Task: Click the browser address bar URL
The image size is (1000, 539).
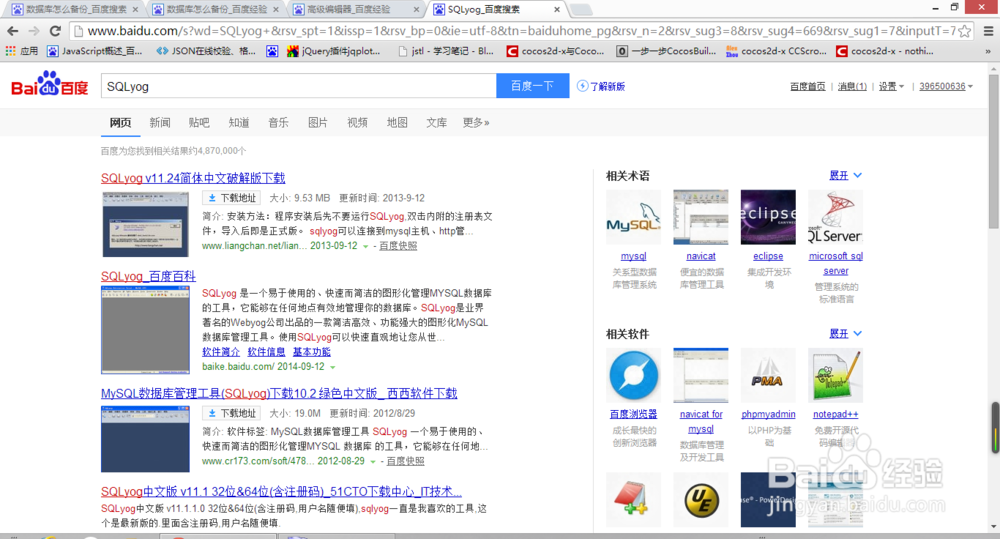Action: [520, 31]
